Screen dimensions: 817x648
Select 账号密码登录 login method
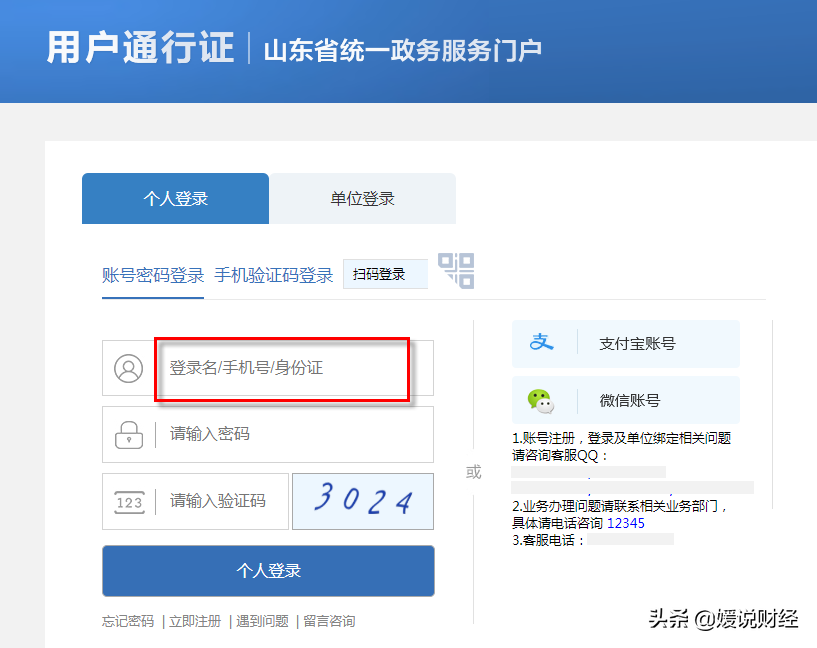click(x=153, y=275)
